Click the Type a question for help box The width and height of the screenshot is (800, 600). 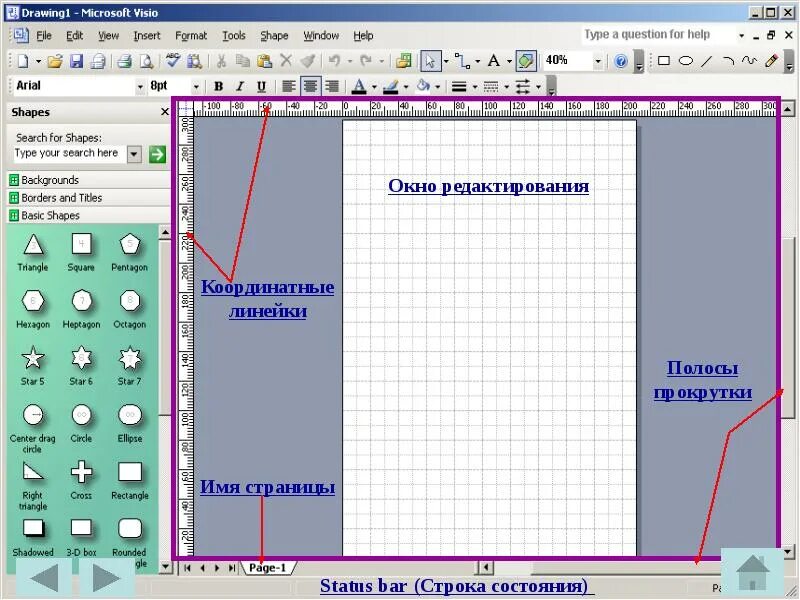[x=658, y=35]
